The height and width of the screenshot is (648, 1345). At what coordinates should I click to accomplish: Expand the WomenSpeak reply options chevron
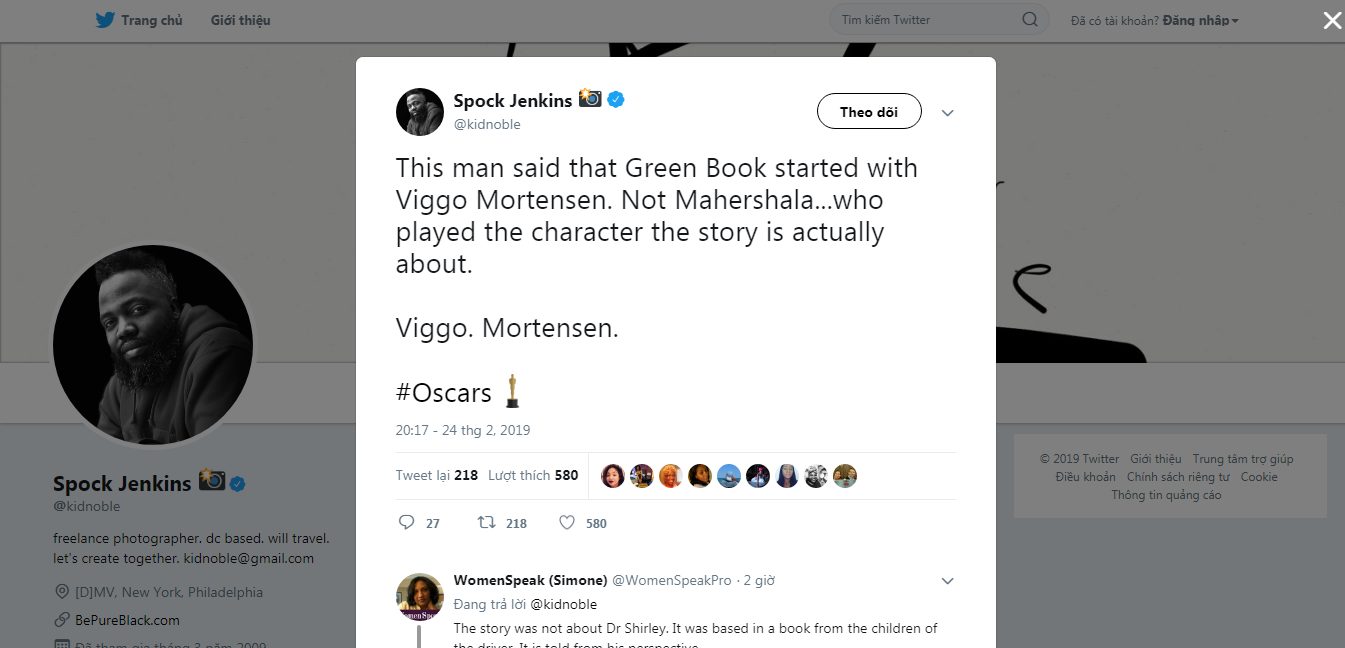point(948,581)
